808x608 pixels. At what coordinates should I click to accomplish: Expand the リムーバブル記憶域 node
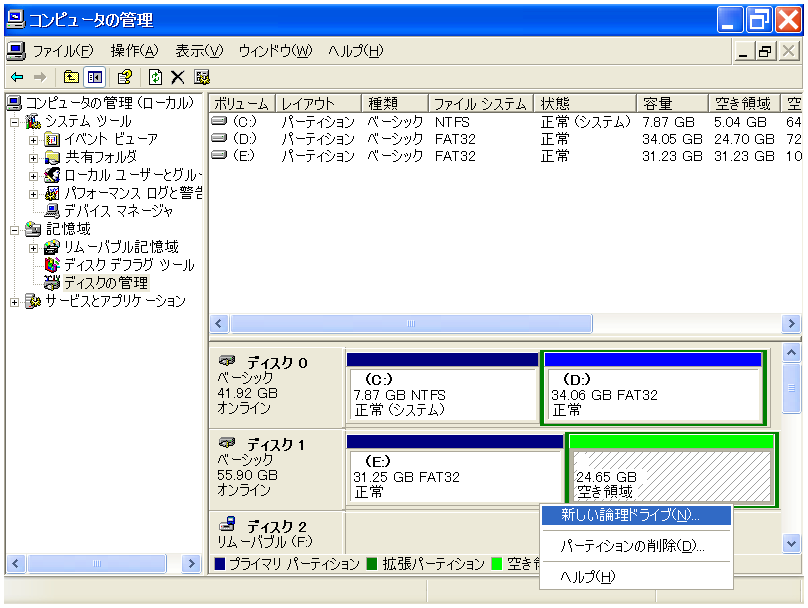33,248
